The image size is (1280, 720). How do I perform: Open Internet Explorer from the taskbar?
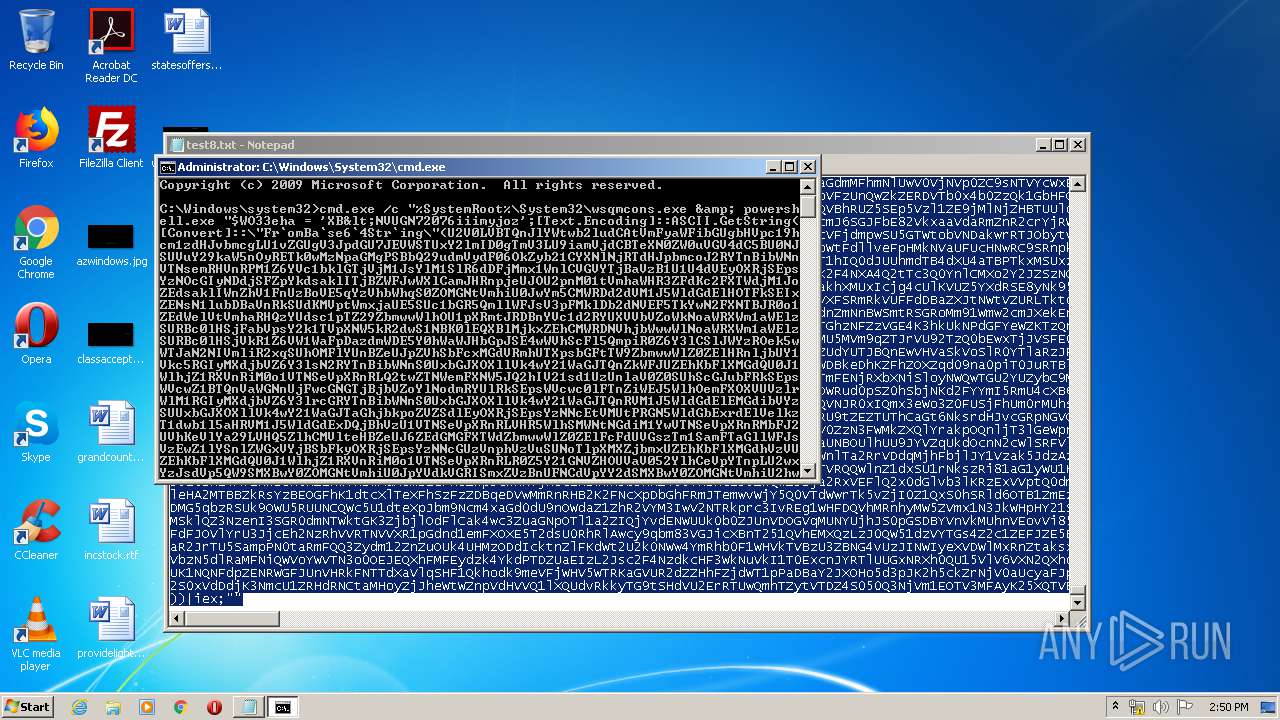click(80, 707)
